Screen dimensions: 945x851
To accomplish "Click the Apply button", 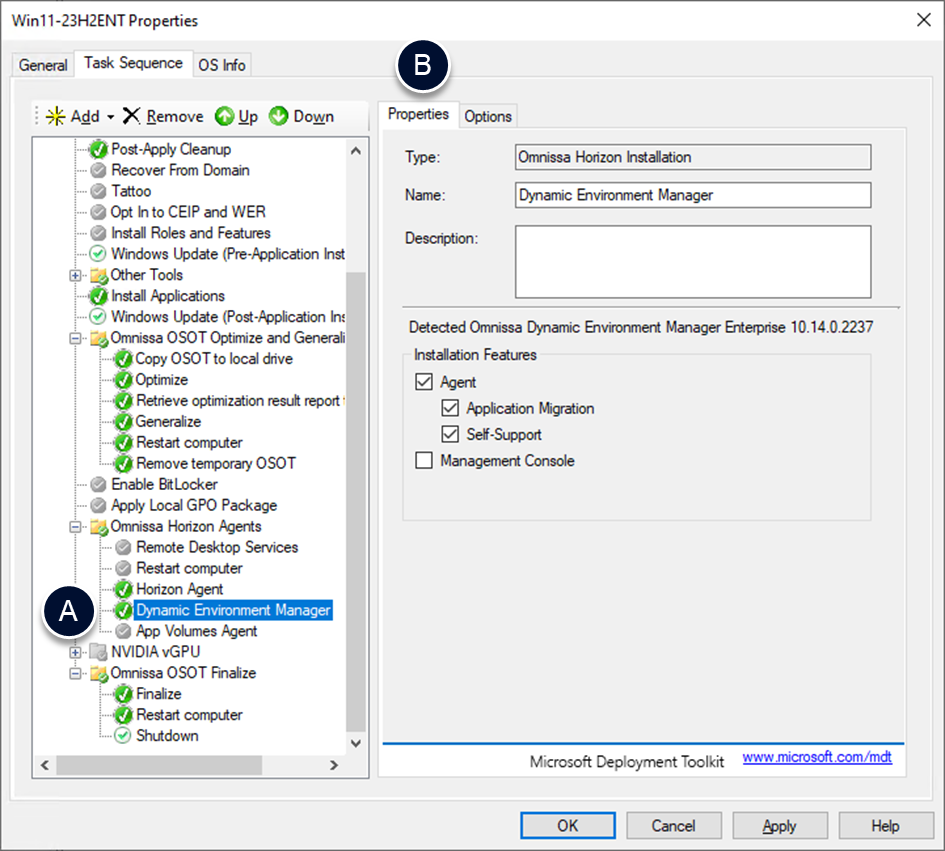I will coord(779,826).
